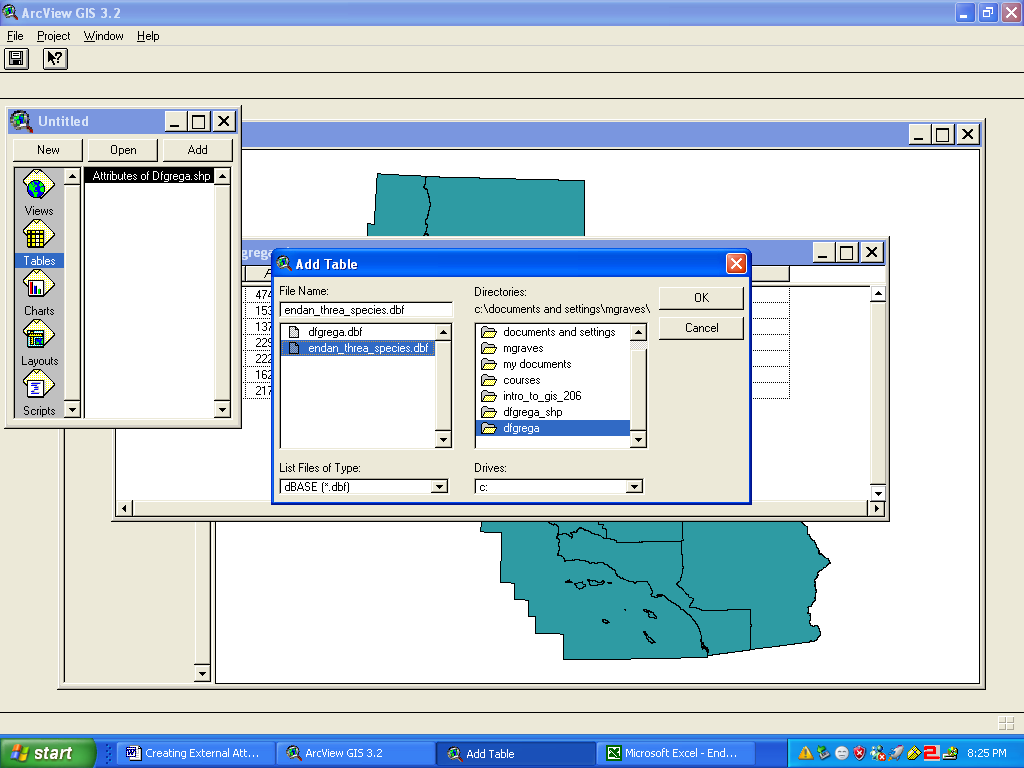1024x768 pixels.
Task: Select Attributes of Dfgrega.shp list entry
Action: 151,176
